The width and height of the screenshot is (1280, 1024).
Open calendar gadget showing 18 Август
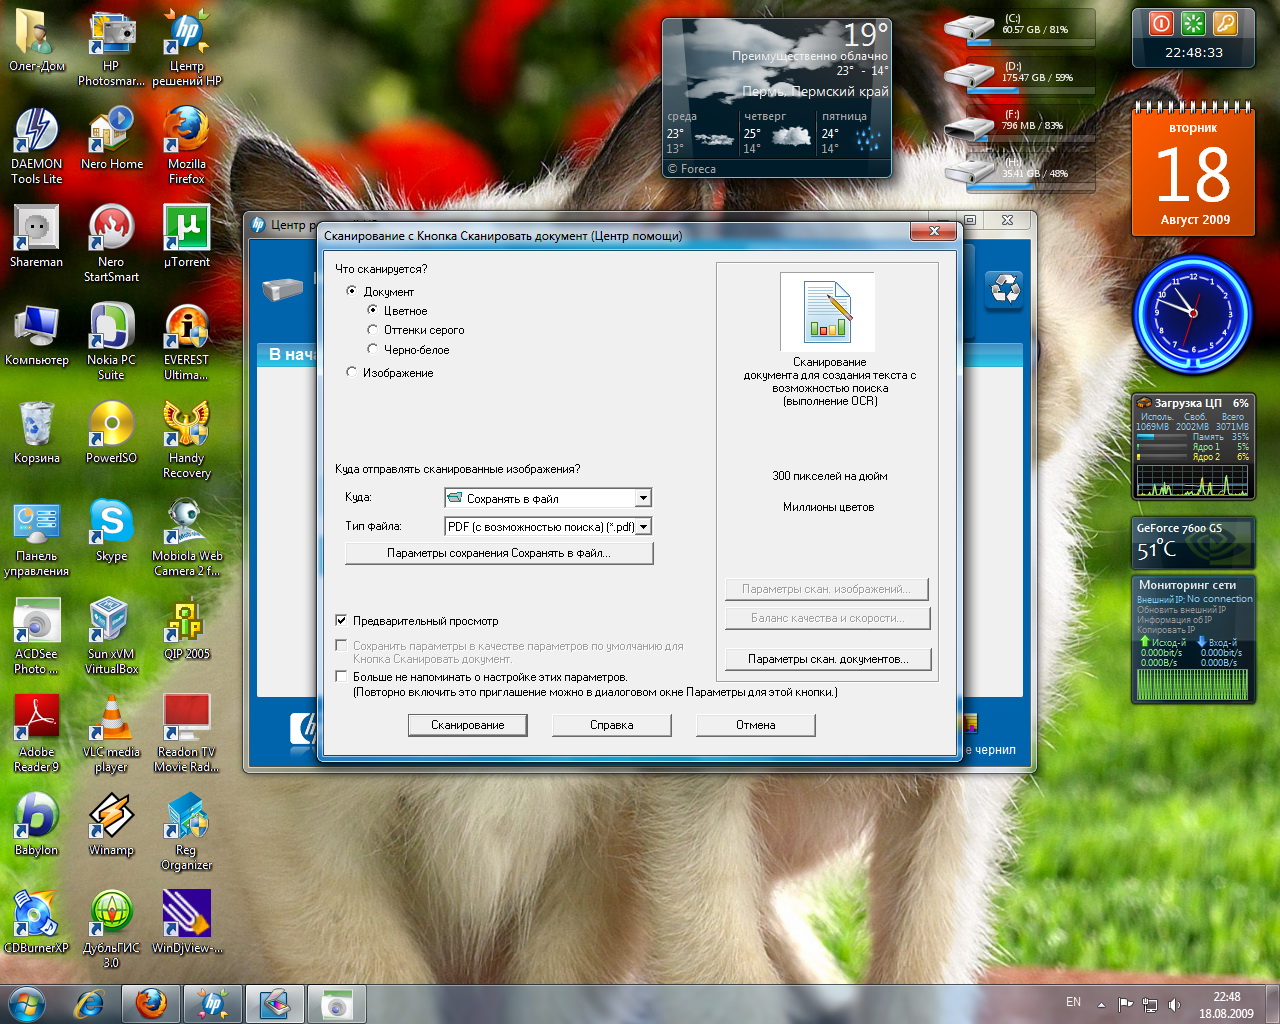(x=1193, y=170)
